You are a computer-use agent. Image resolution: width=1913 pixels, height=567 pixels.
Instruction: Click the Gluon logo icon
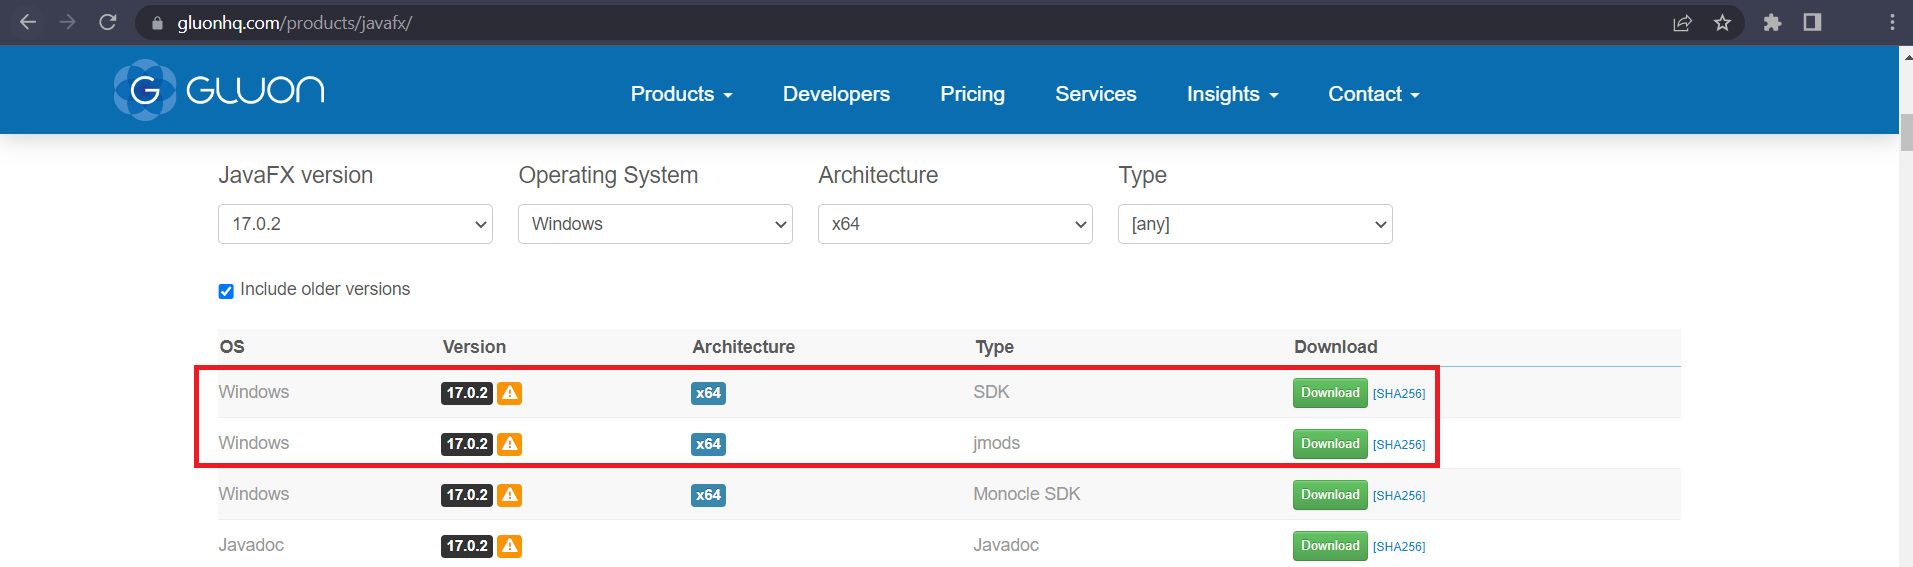pyautogui.click(x=145, y=90)
